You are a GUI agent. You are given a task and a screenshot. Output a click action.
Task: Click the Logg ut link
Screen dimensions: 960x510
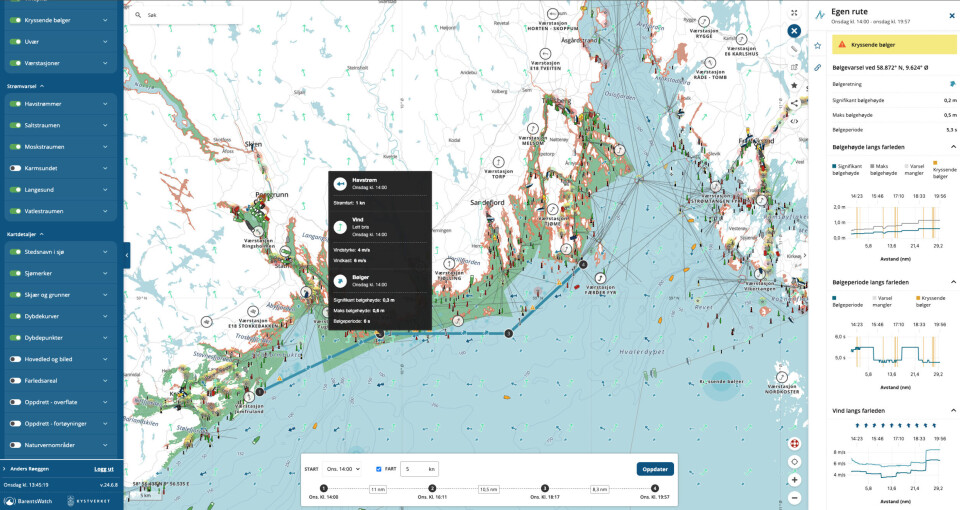click(x=103, y=468)
